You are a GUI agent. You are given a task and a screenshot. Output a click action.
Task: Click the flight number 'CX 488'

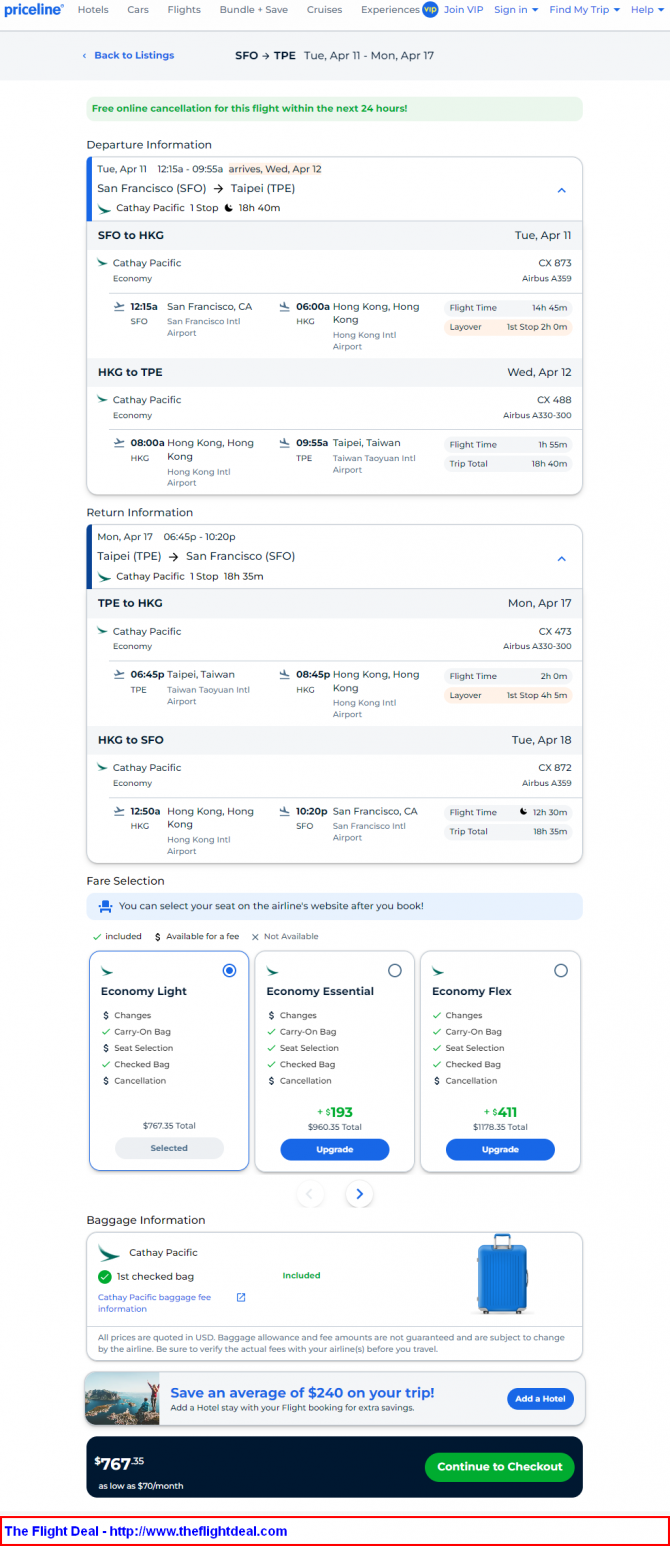[x=555, y=399]
